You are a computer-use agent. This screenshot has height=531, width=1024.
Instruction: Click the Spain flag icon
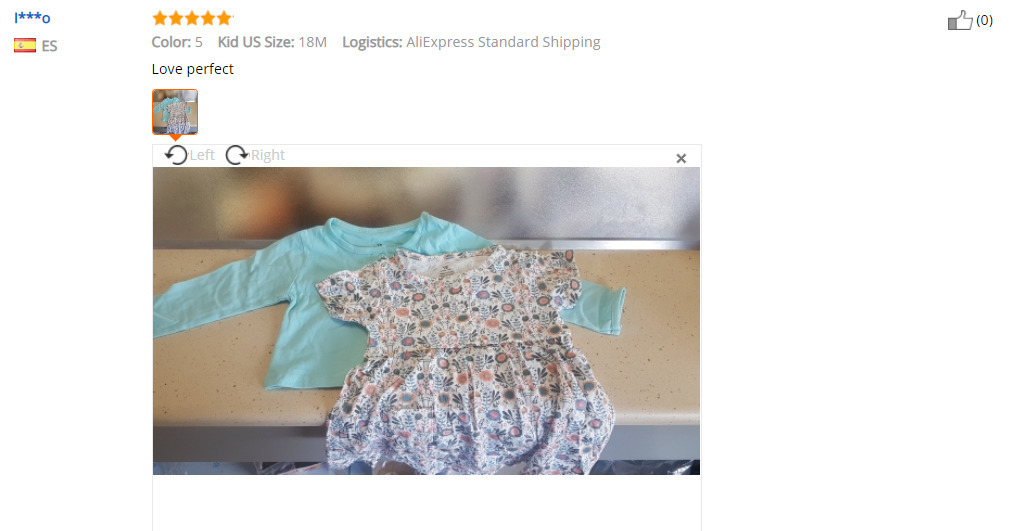[x=25, y=45]
